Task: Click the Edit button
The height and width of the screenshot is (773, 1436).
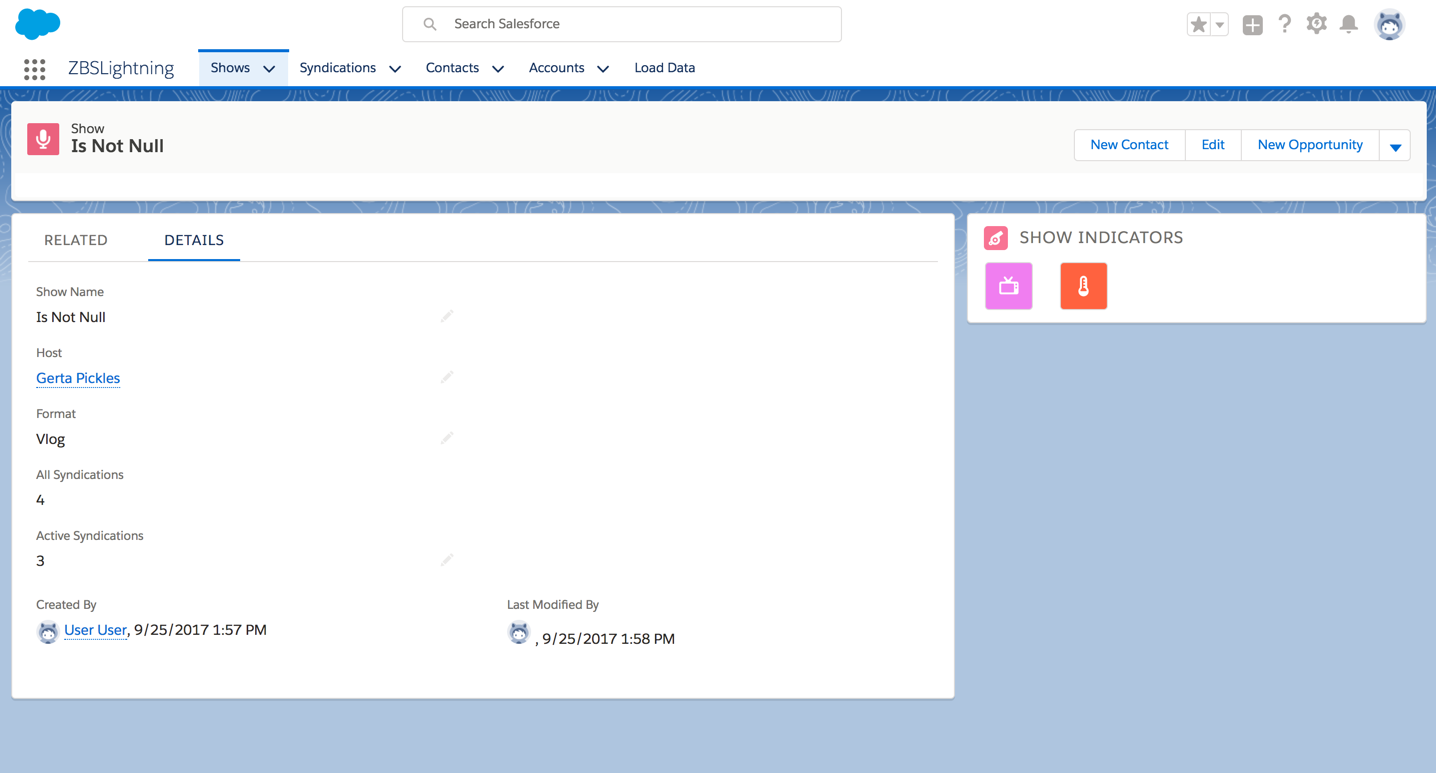Action: [x=1213, y=145]
